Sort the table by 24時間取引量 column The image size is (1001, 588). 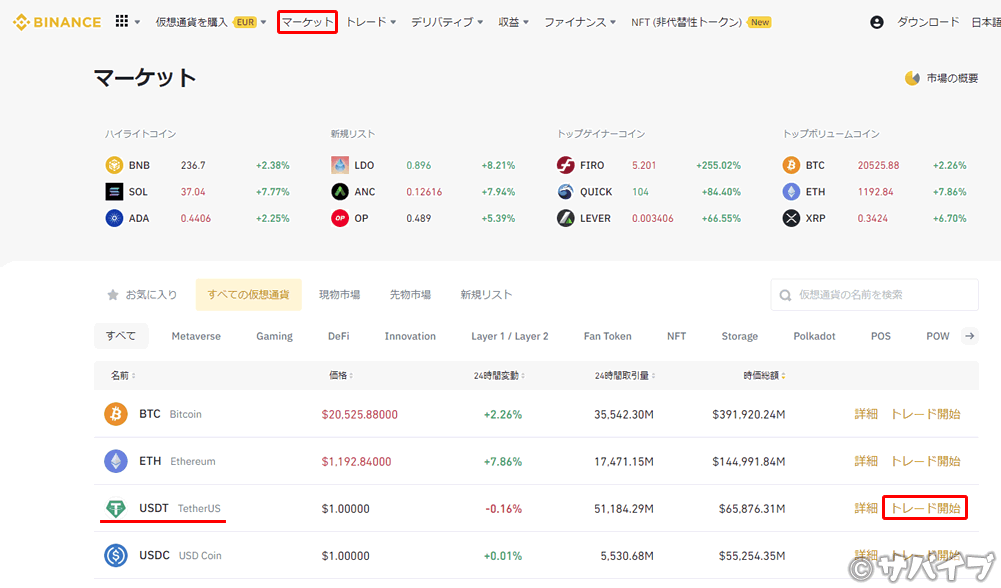[x=625, y=375]
